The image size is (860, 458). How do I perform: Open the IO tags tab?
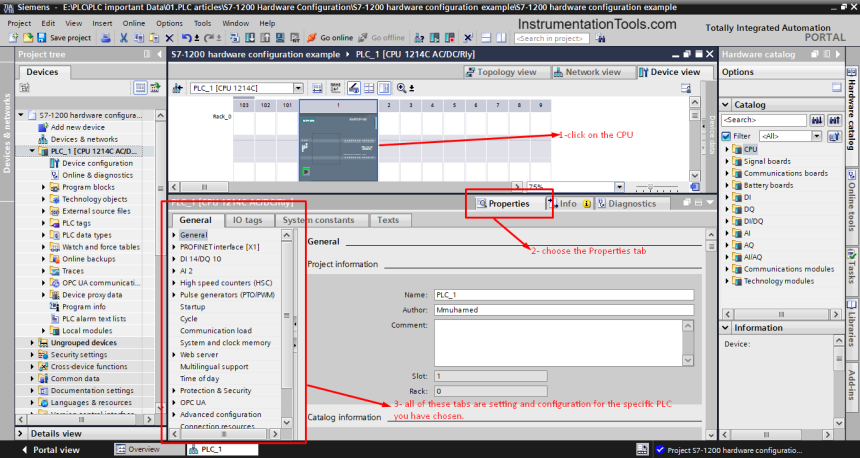247,220
